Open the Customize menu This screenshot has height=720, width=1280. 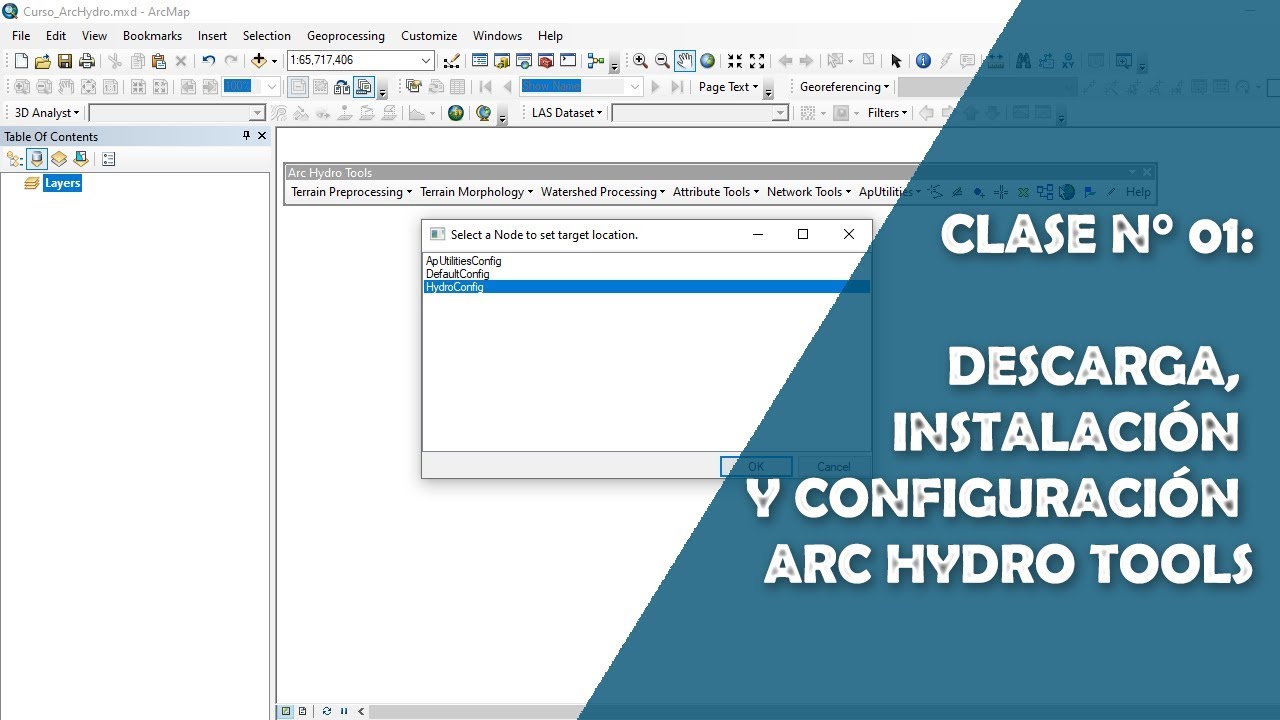[429, 35]
